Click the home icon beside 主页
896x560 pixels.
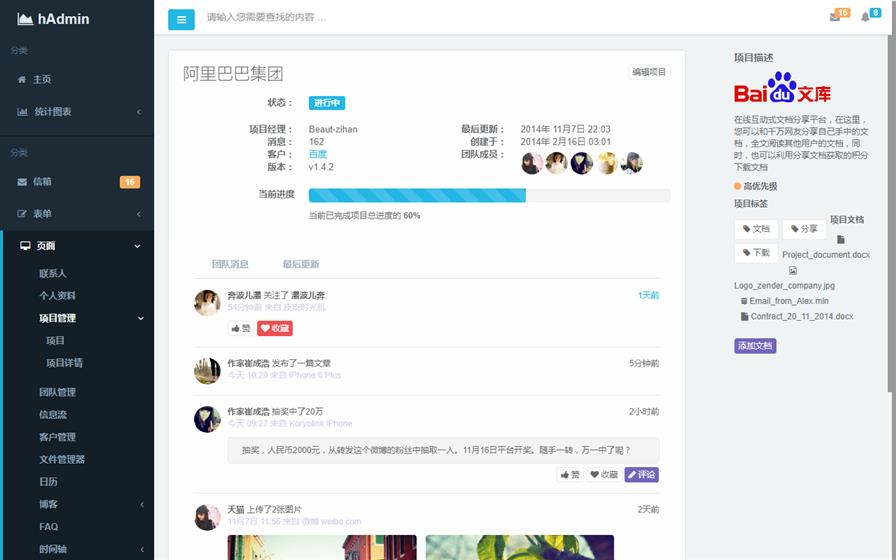(22, 79)
